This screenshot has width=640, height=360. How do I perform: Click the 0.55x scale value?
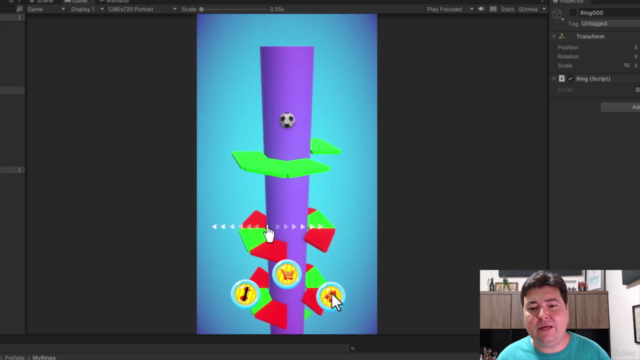[x=277, y=9]
